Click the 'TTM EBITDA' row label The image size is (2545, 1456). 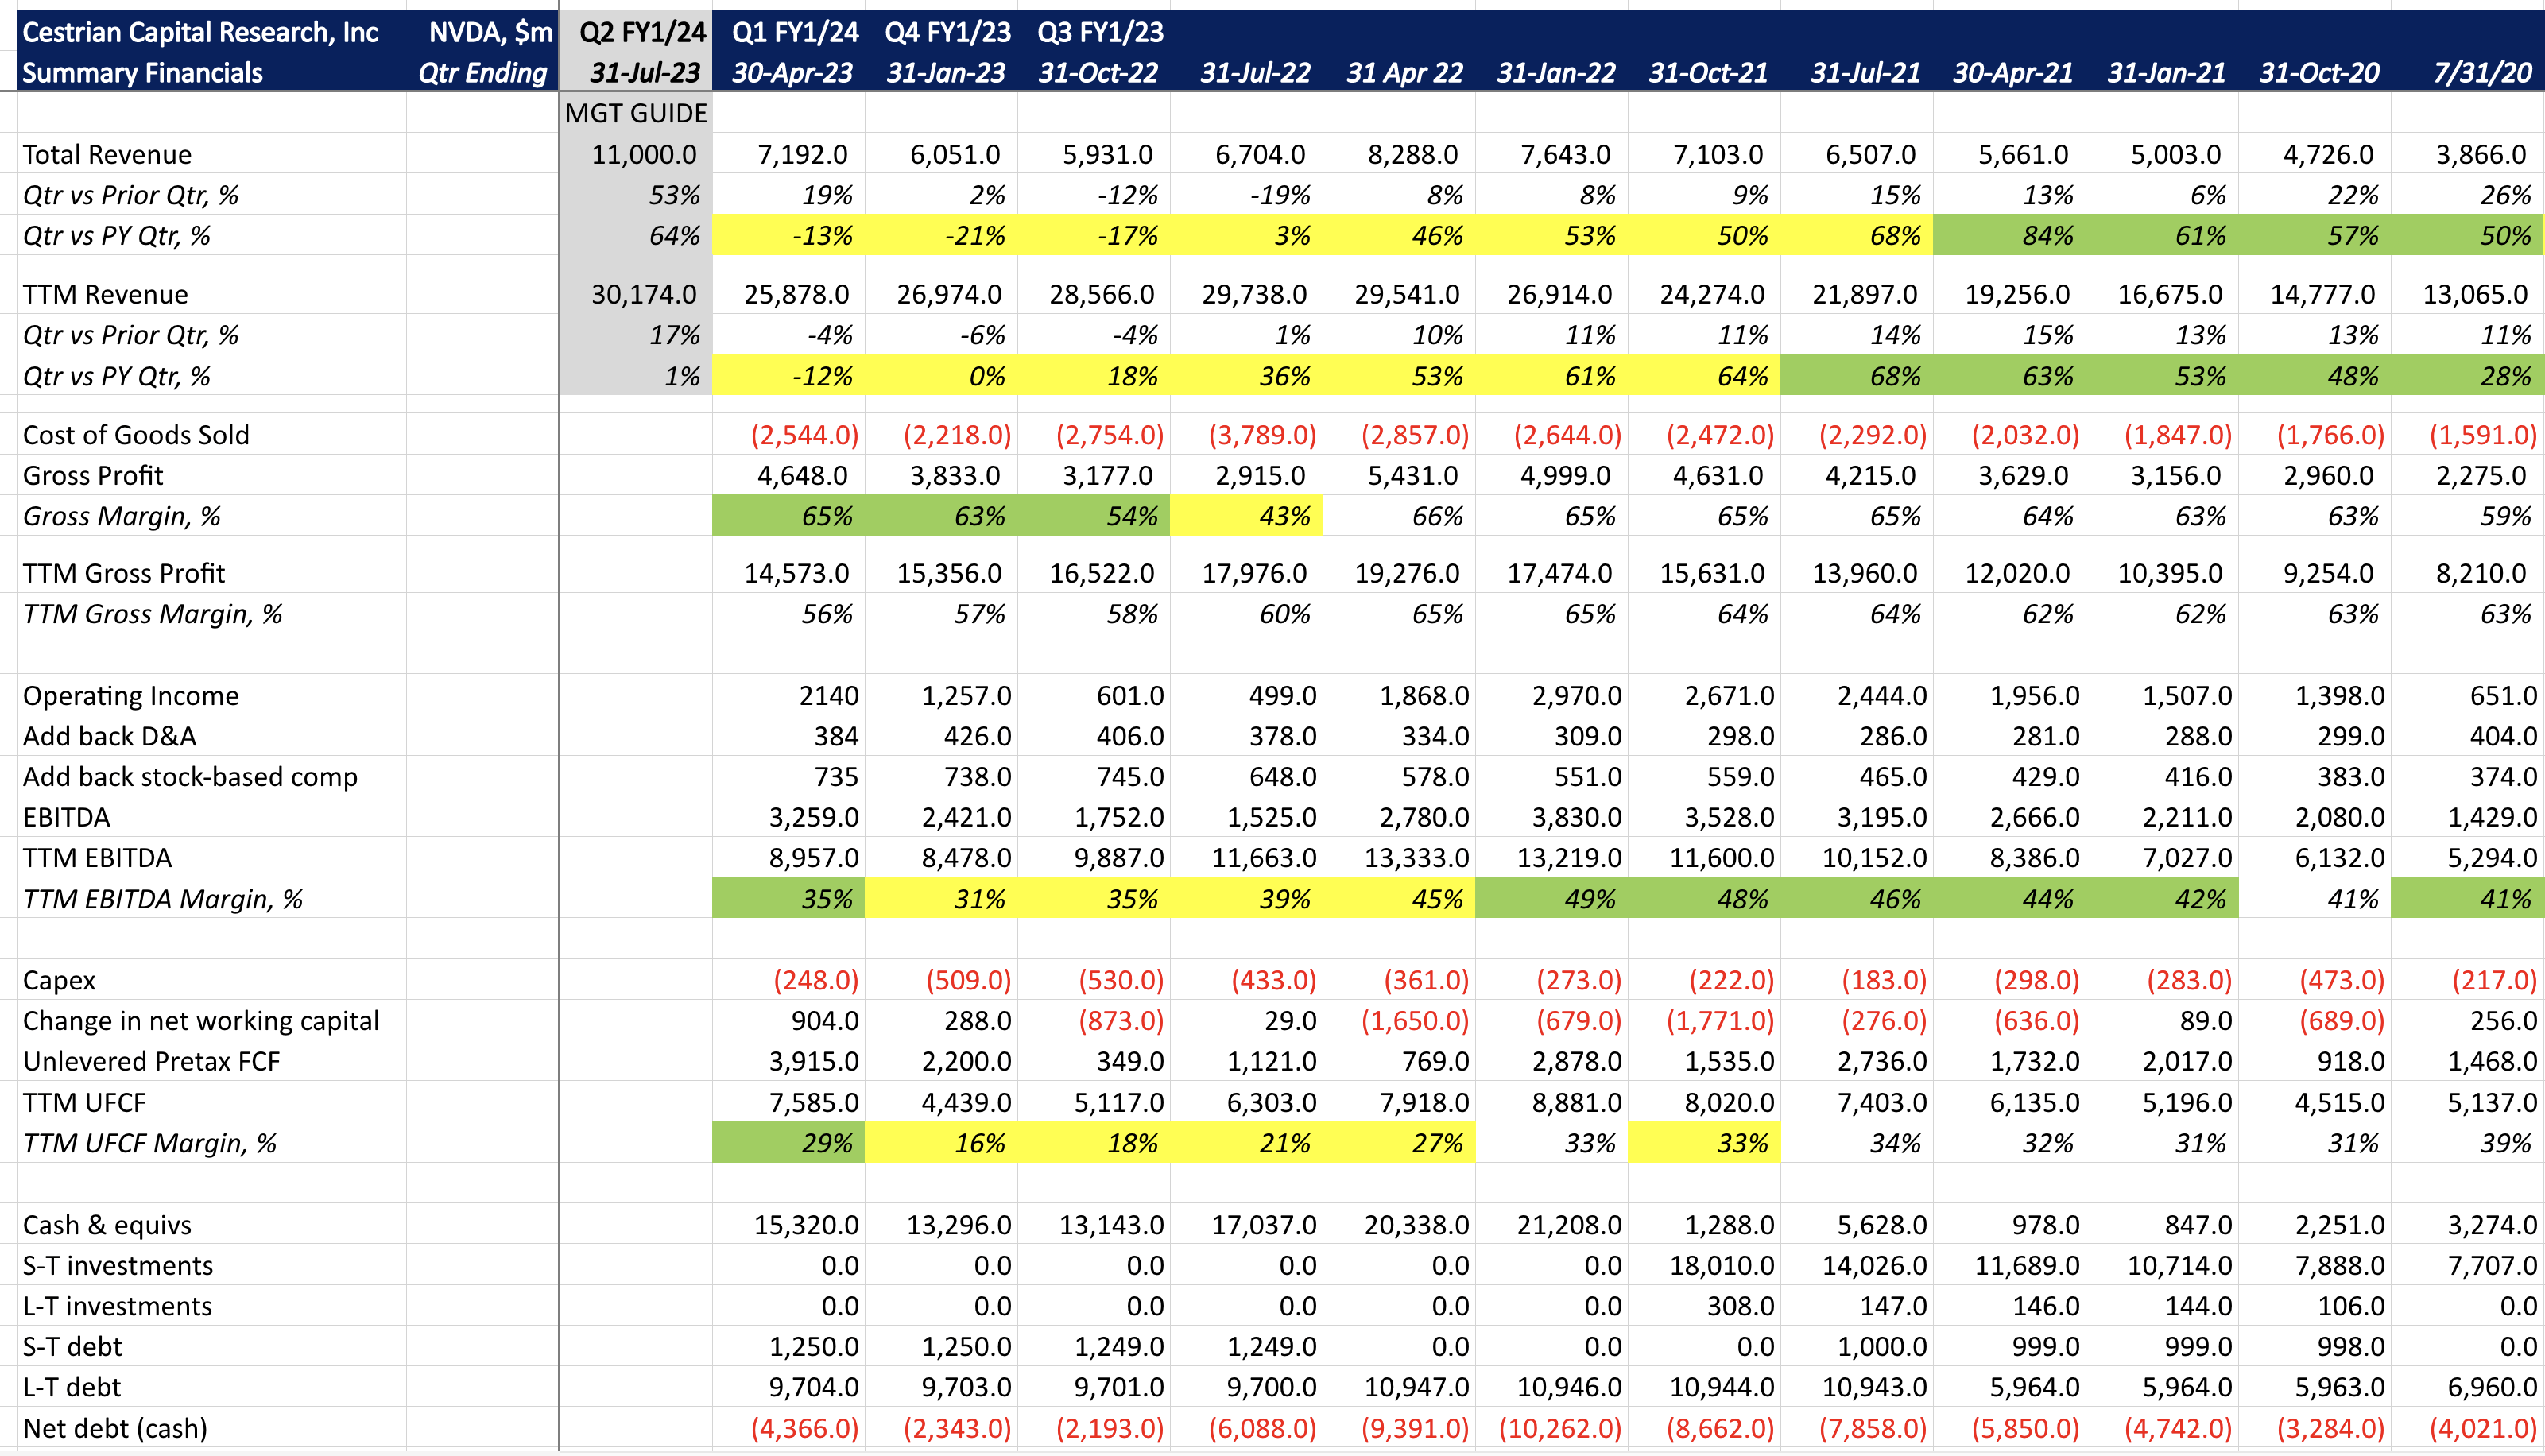(97, 858)
